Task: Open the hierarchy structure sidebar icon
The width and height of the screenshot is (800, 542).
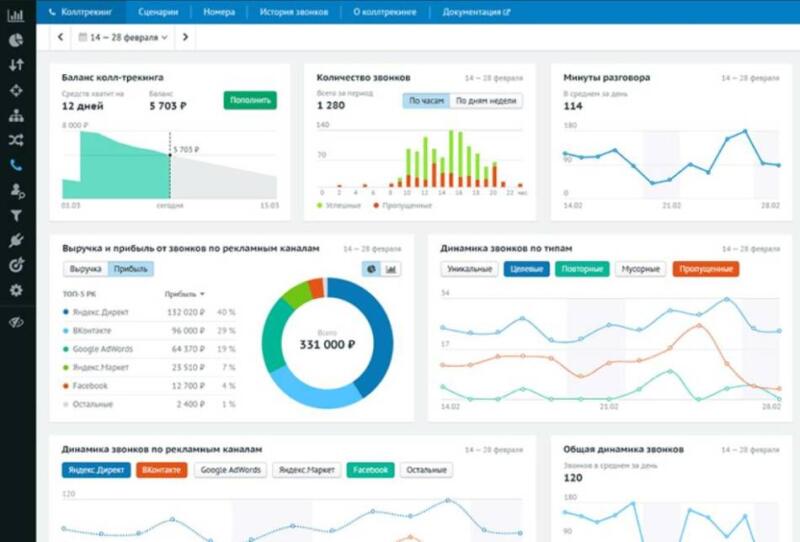Action: [x=16, y=115]
